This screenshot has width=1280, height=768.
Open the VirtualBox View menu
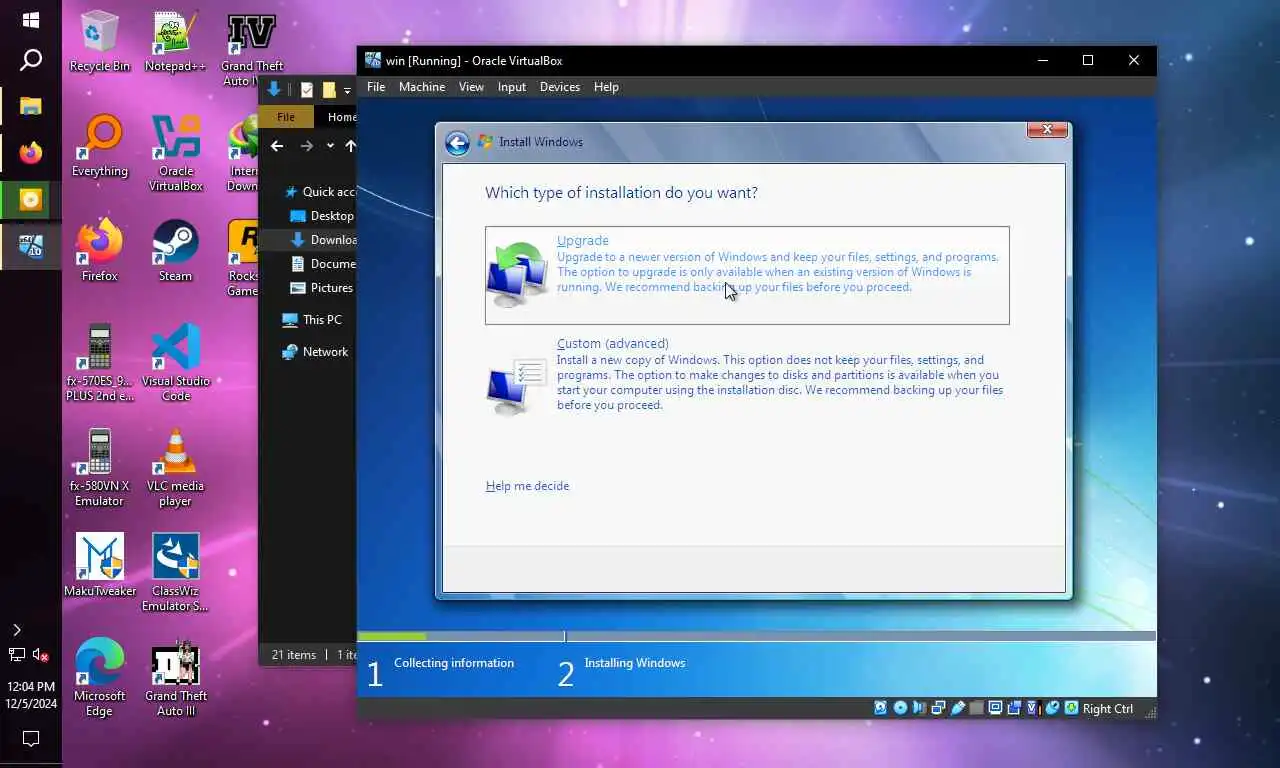coord(471,87)
